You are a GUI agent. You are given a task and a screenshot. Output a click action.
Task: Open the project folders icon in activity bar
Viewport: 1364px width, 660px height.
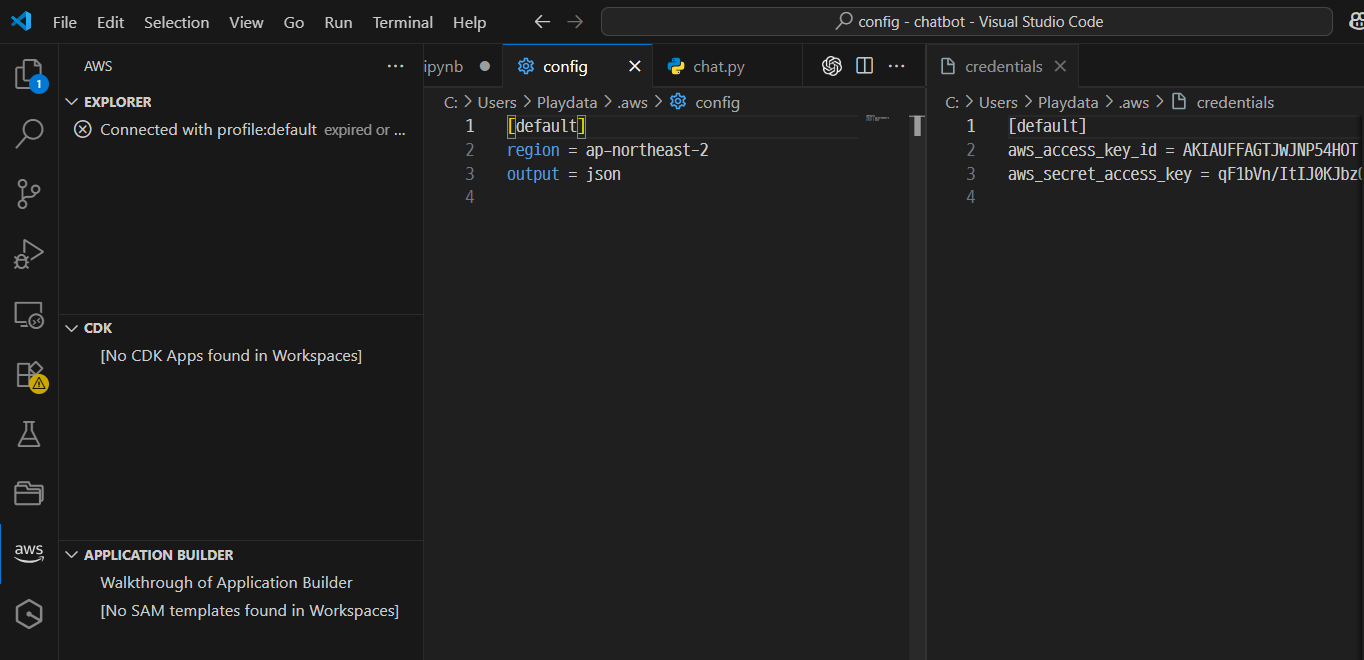pos(29,493)
